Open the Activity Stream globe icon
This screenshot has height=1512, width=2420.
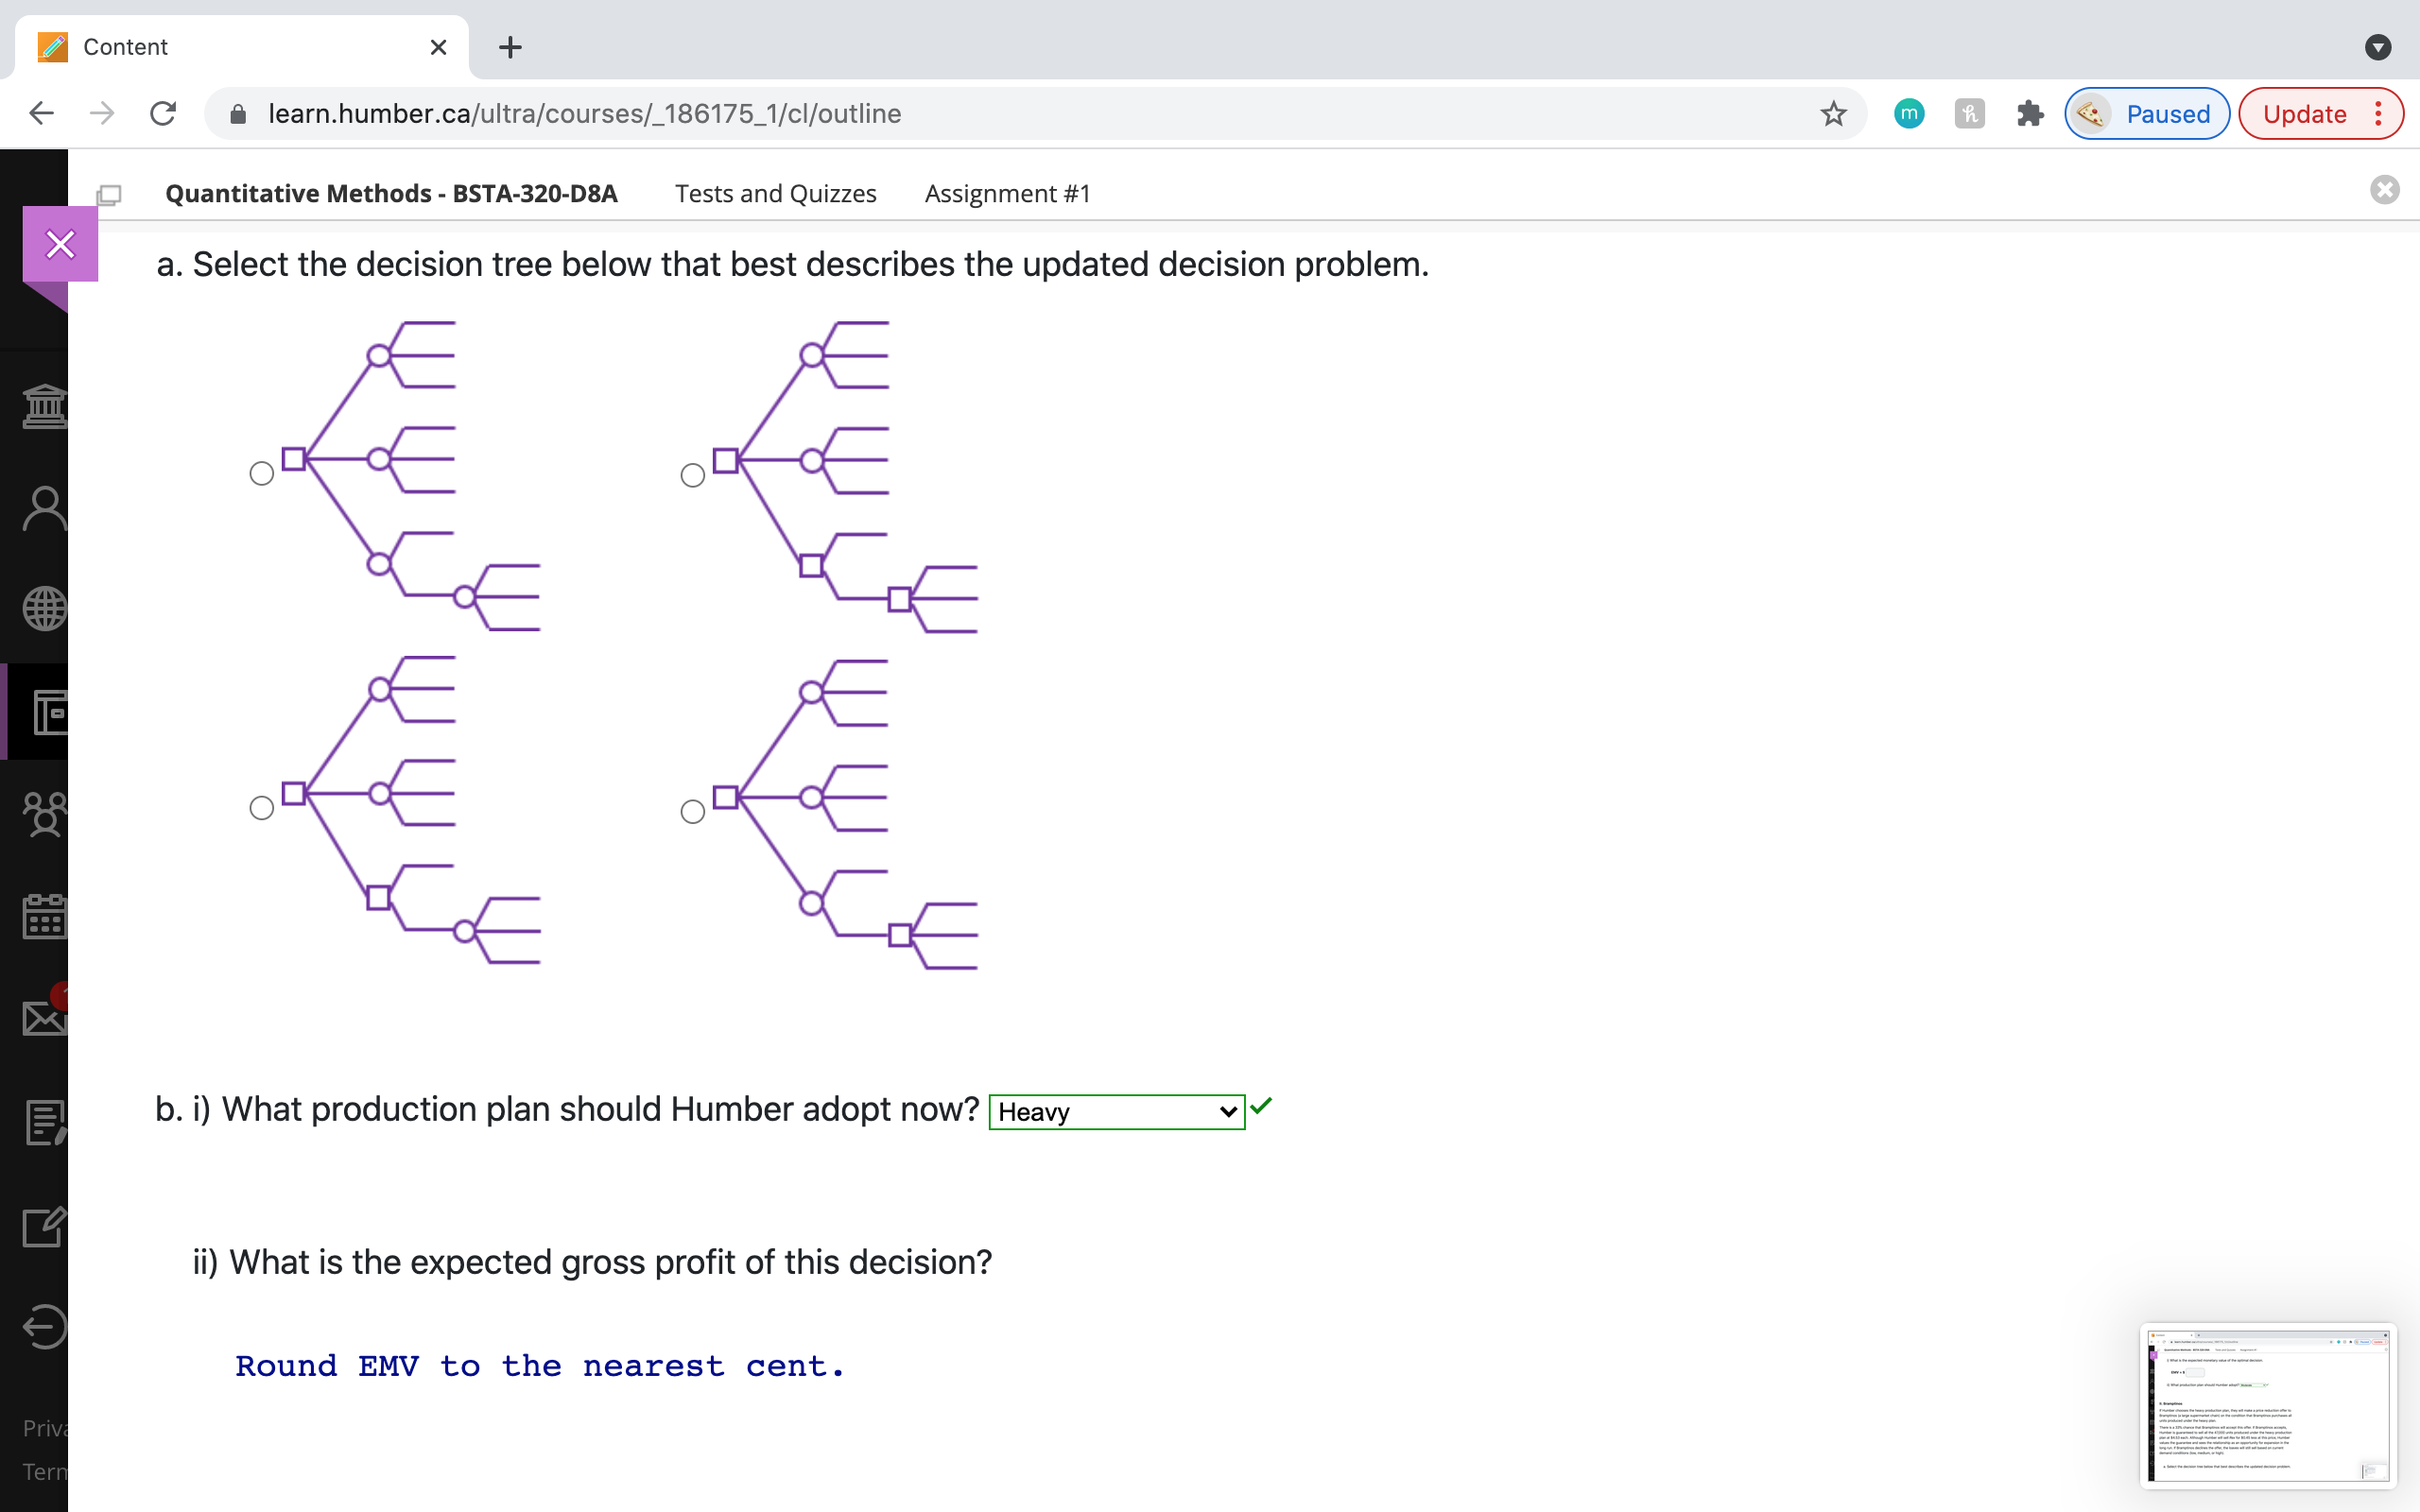pos(44,608)
